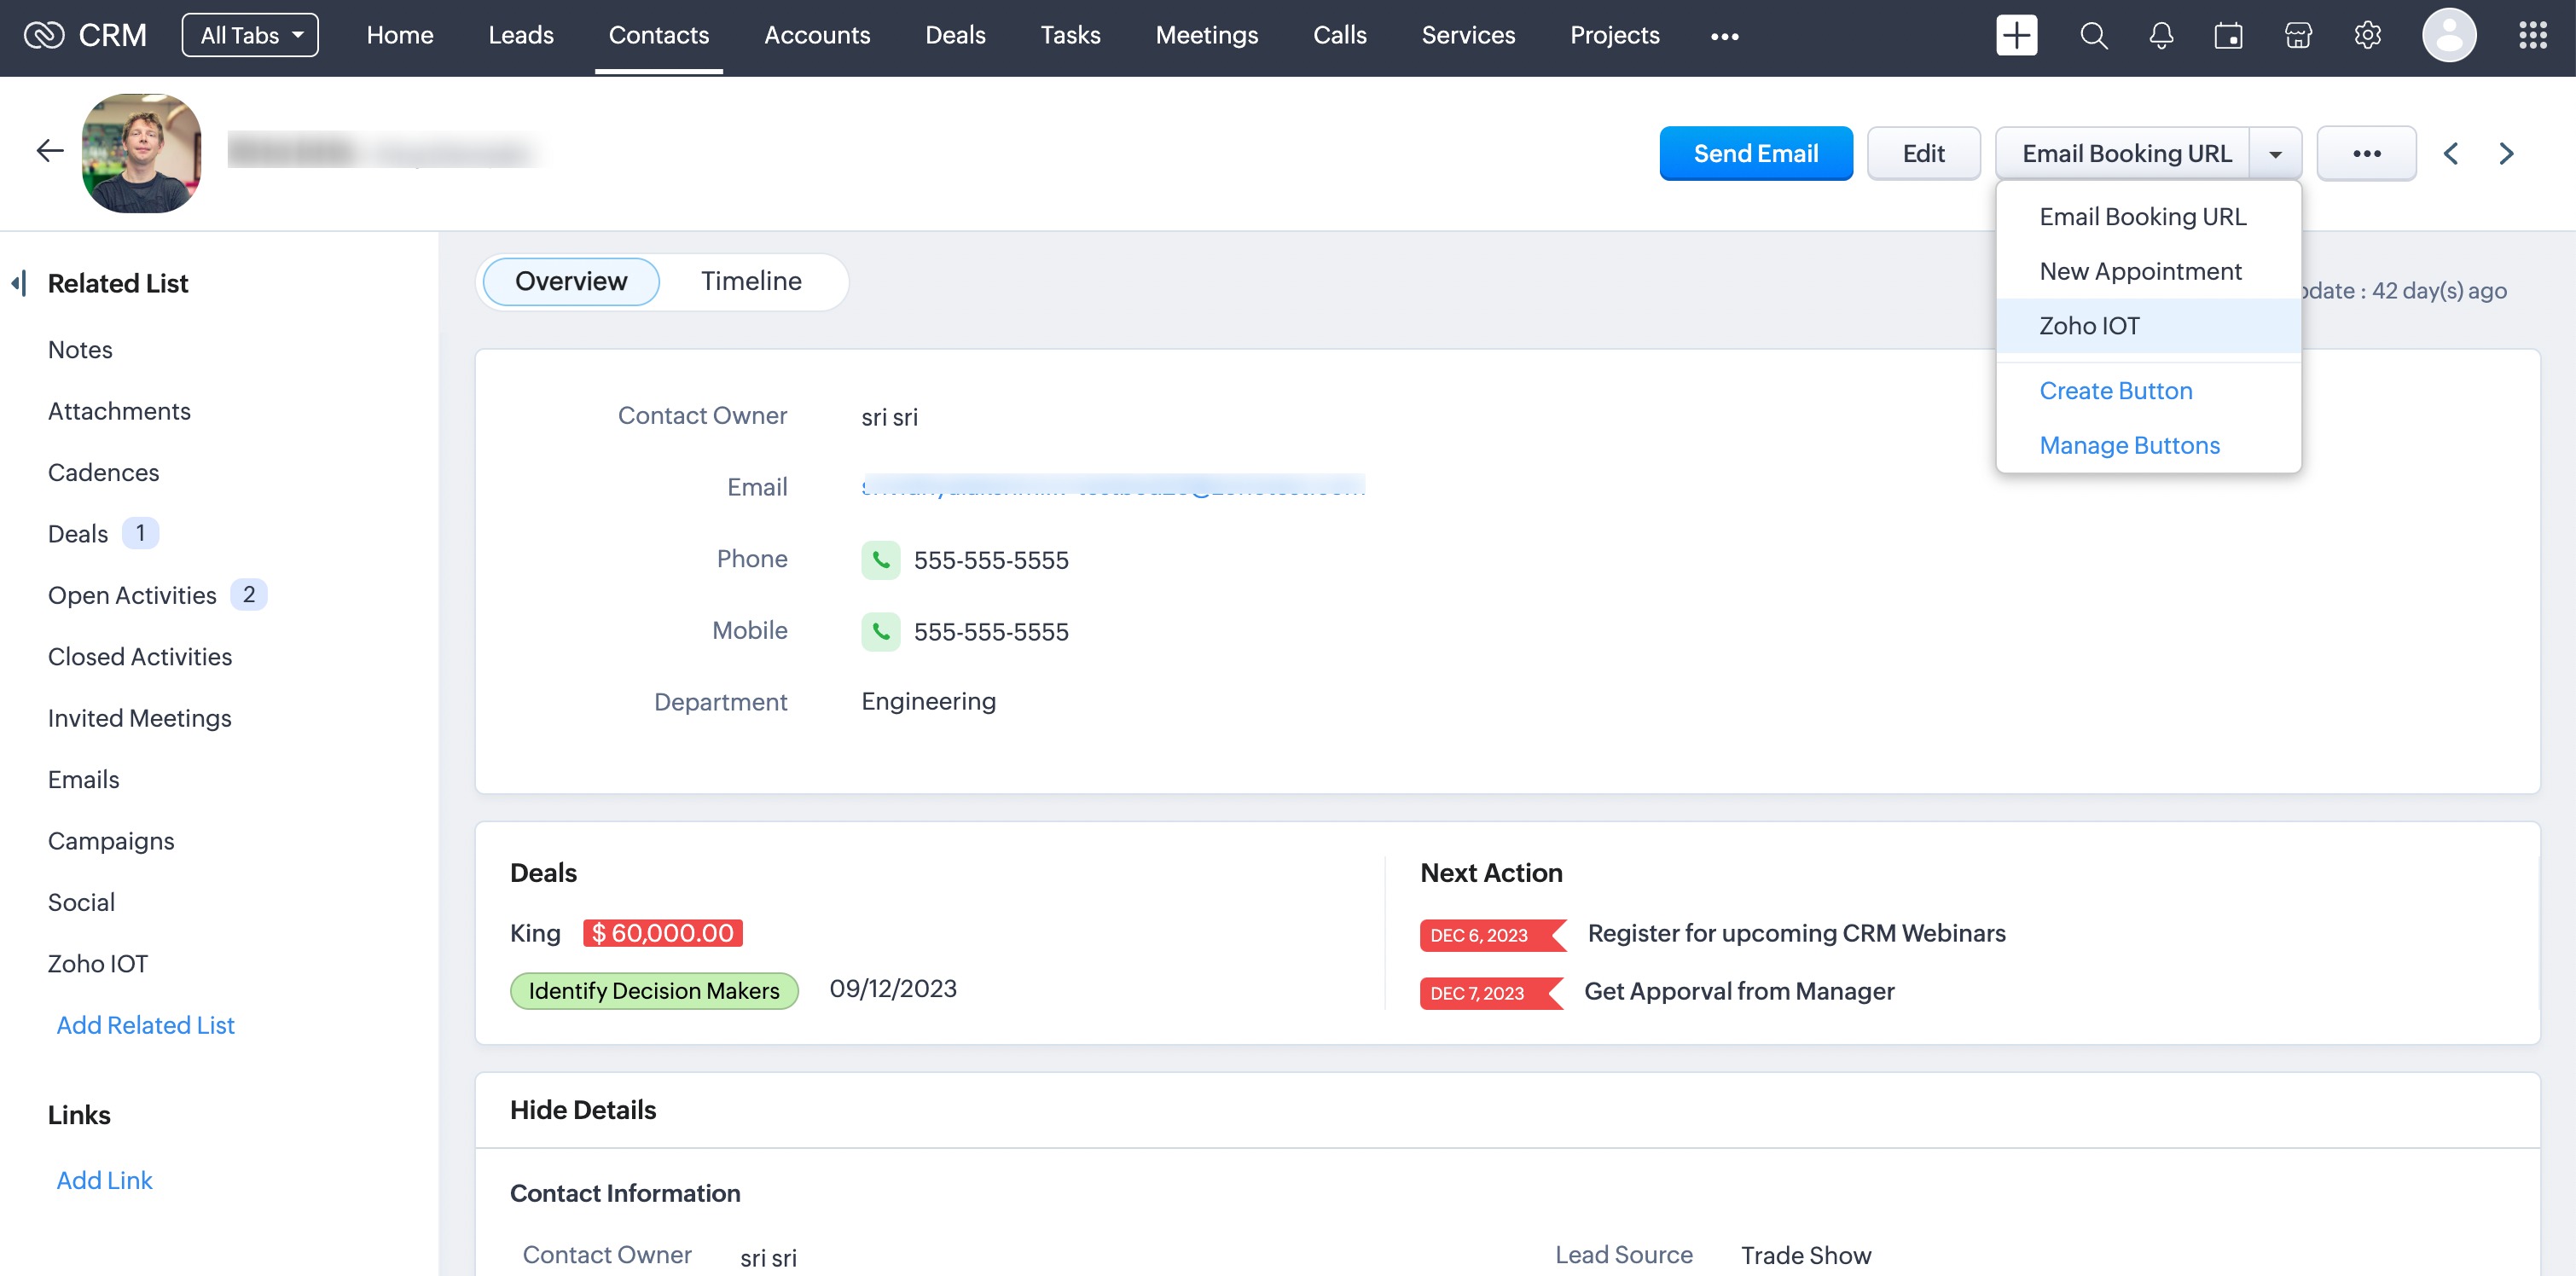Open the marketplace store icon
Screen dimensions: 2576x1276
[2298, 36]
